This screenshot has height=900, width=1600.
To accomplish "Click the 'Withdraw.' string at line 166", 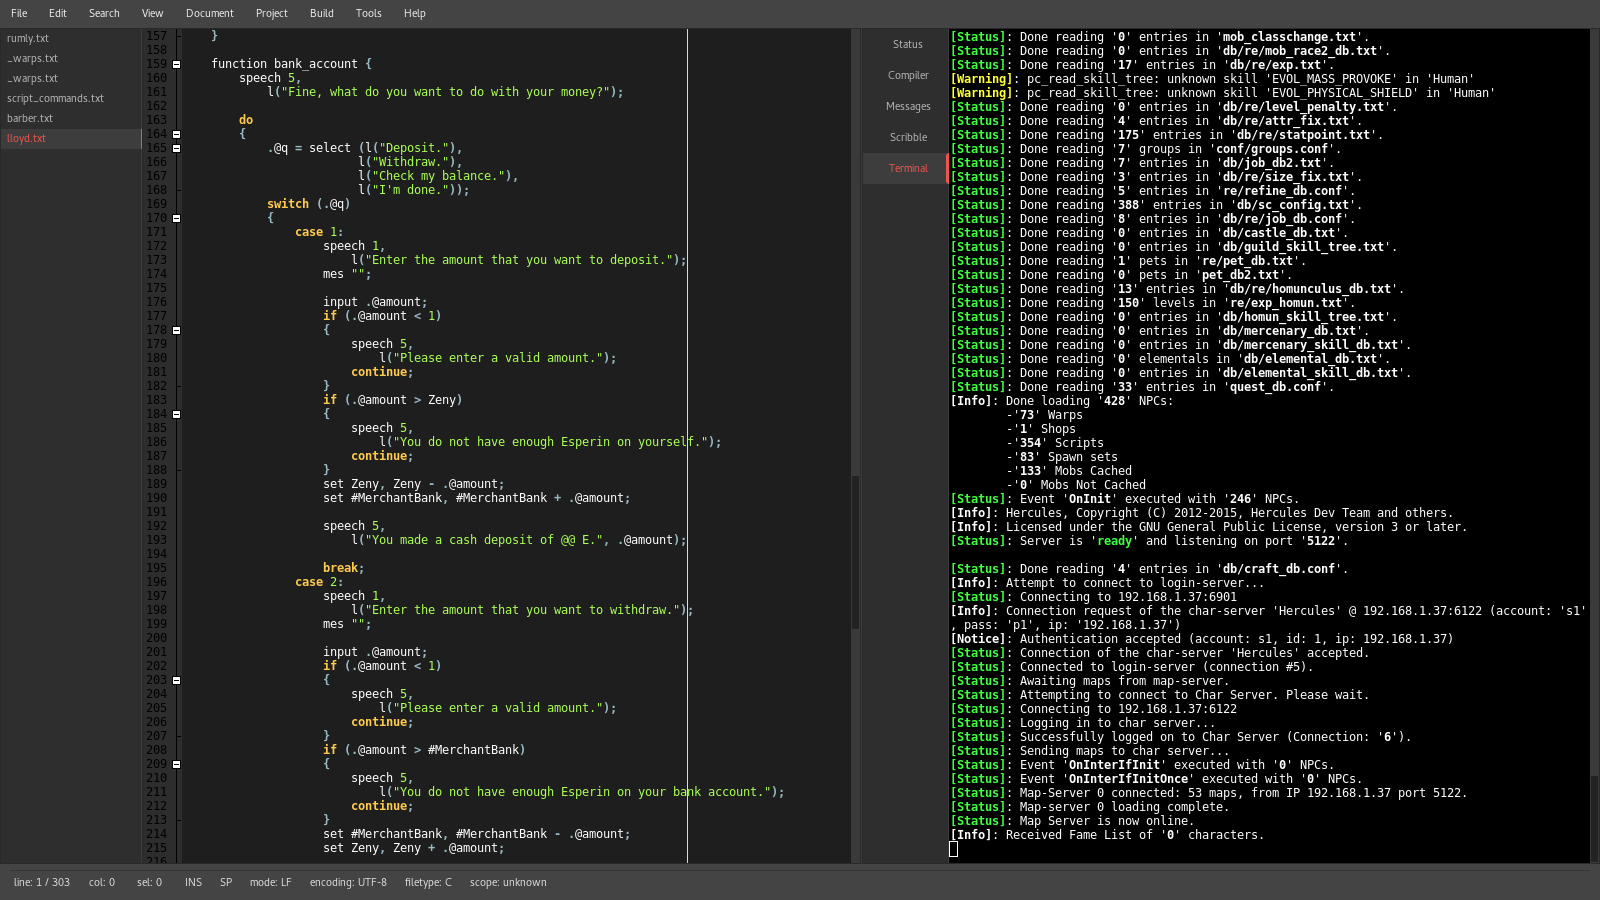I will pyautogui.click(x=409, y=162).
